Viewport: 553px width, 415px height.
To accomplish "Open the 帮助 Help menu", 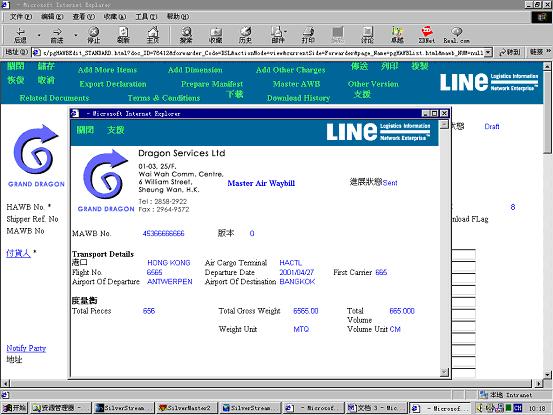I will (178, 17).
